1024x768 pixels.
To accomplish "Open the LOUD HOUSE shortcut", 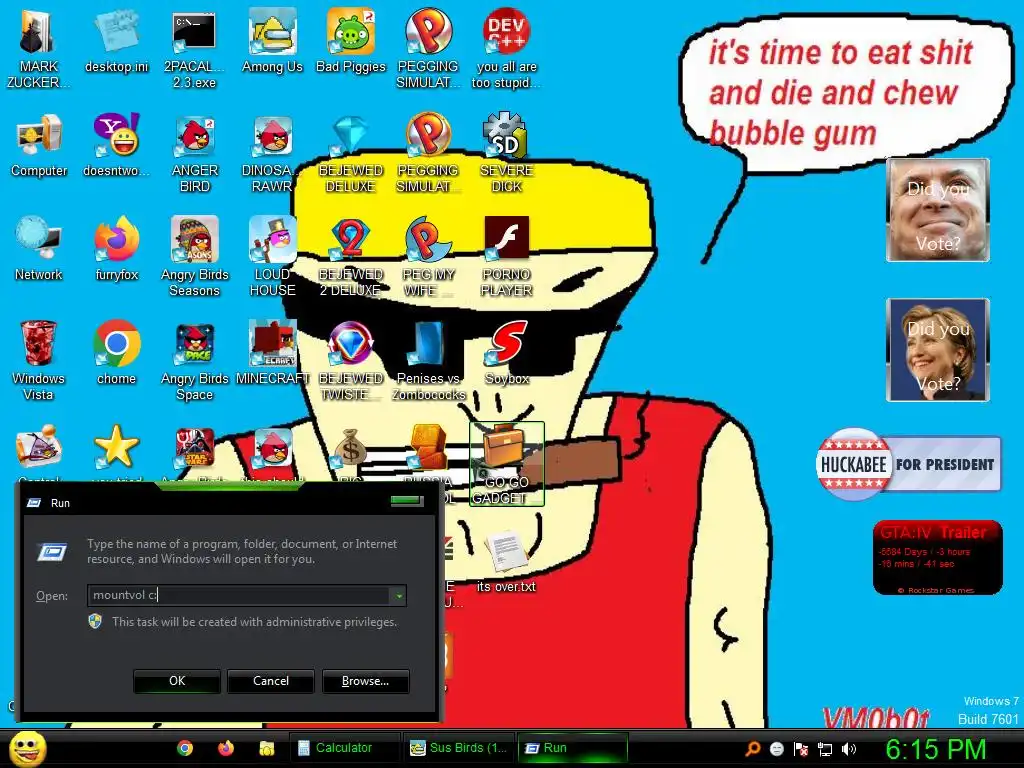I will click(x=272, y=257).
